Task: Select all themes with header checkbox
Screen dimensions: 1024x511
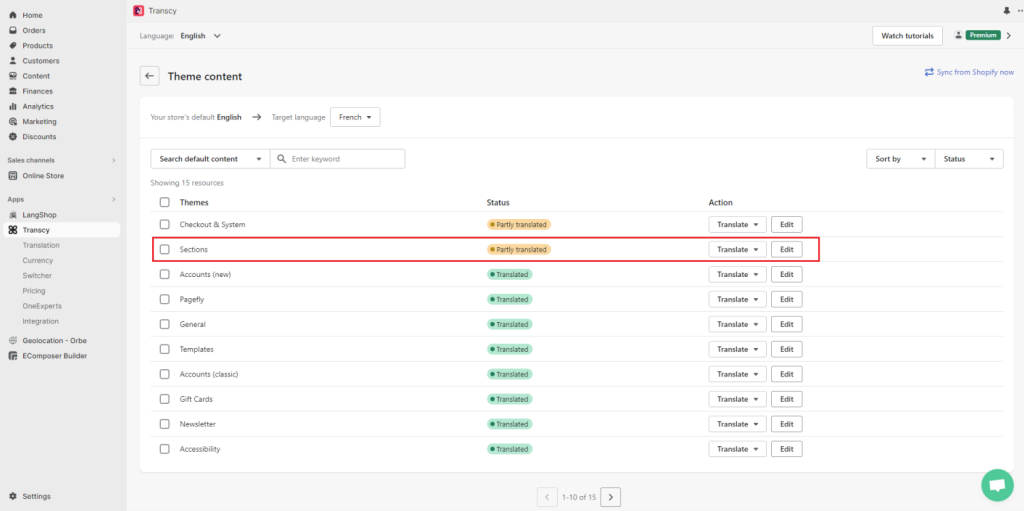Action: 165,203
